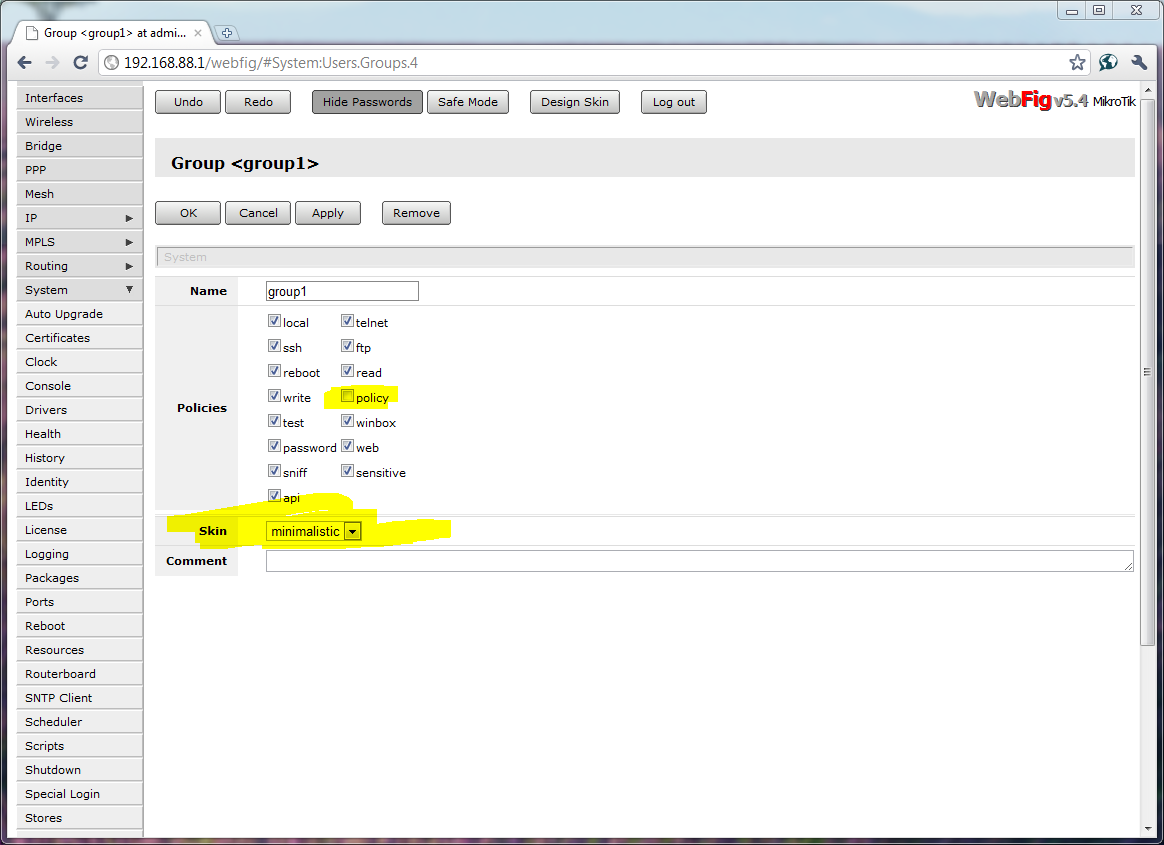Viewport: 1164px width, 845px height.
Task: Enable the policy checkbox
Action: coord(347,396)
